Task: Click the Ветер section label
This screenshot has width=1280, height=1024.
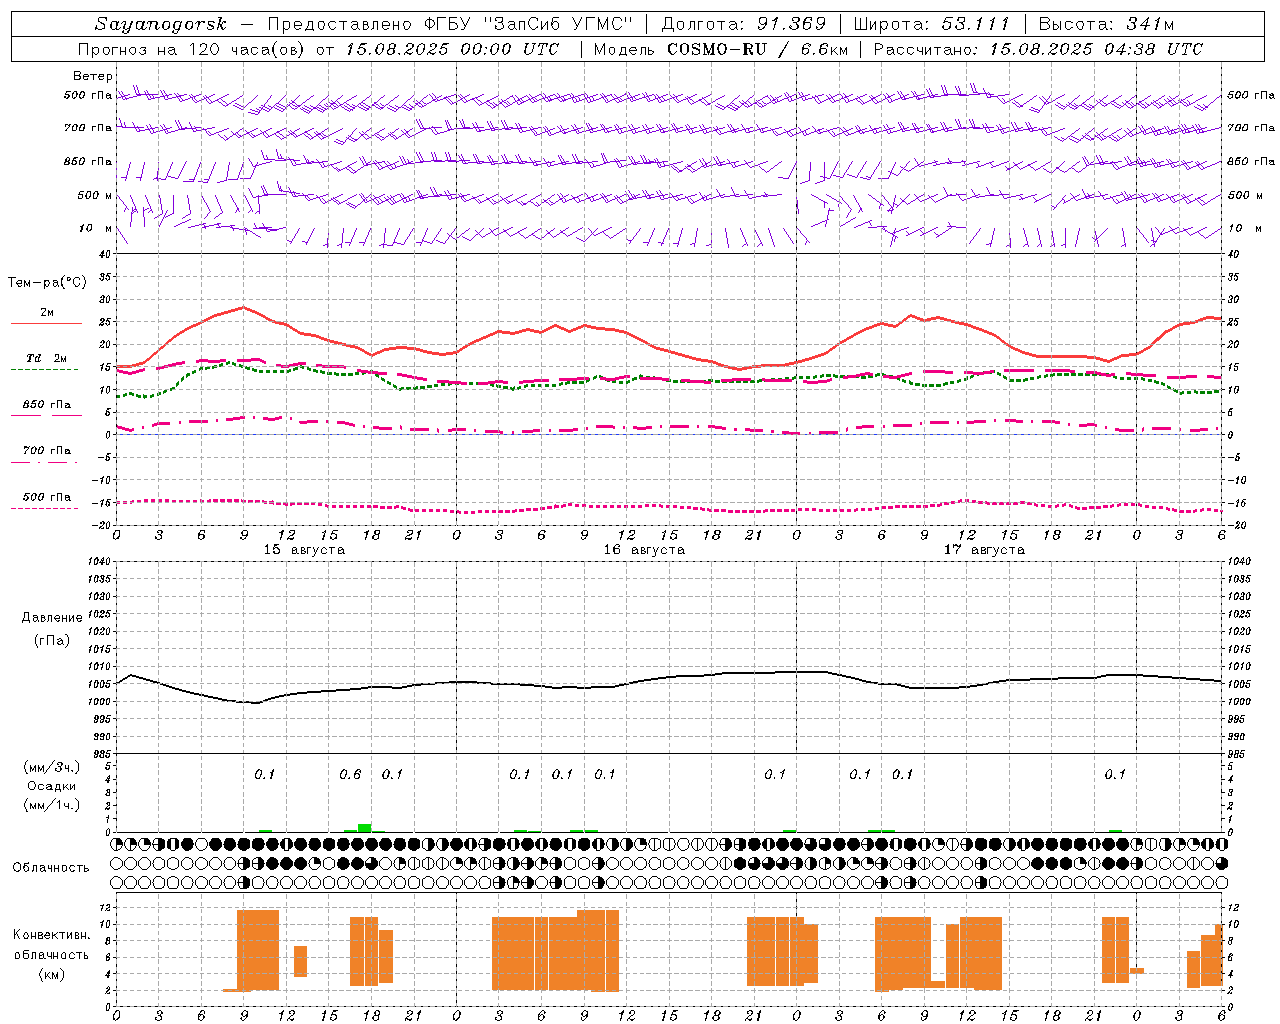Action: point(92,76)
